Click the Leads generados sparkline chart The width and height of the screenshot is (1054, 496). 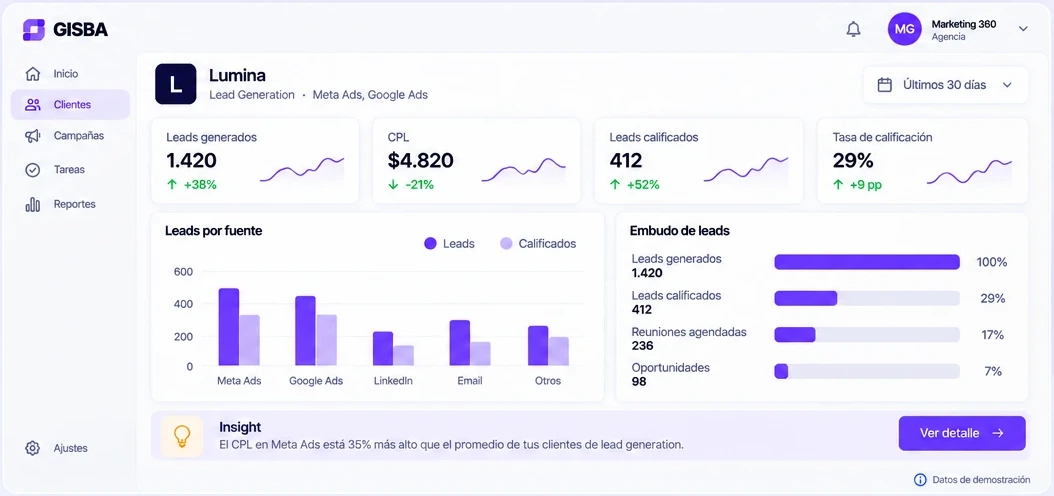tap(302, 170)
